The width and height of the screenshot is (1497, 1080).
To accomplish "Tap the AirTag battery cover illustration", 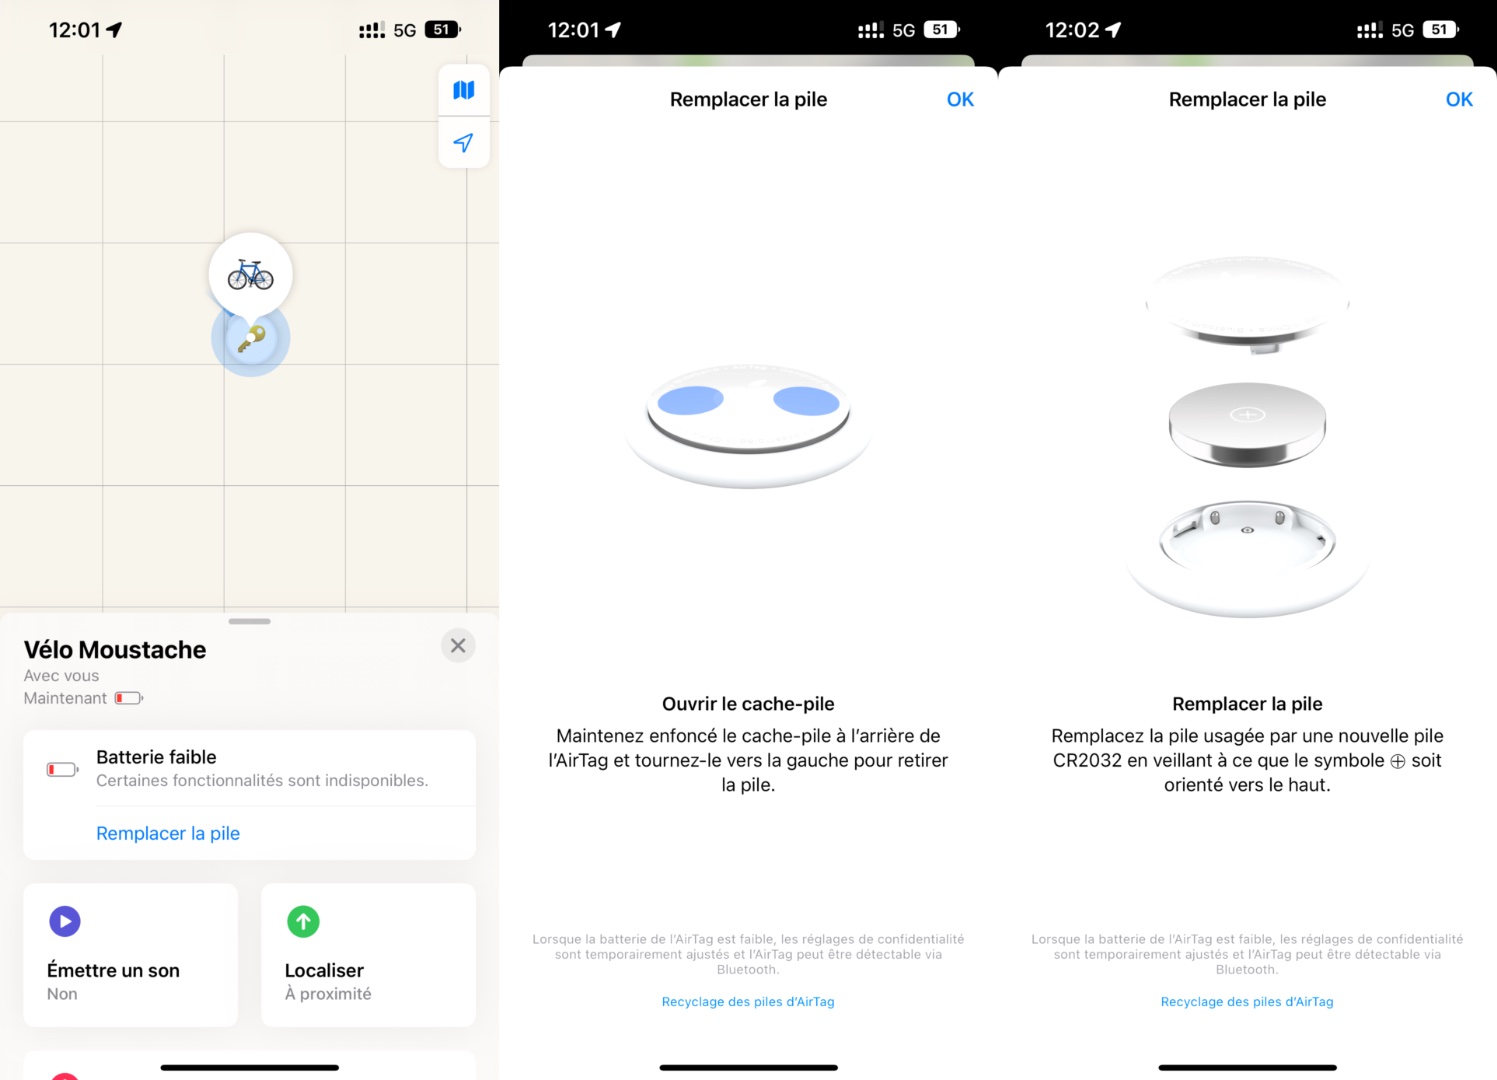I will pos(748,425).
